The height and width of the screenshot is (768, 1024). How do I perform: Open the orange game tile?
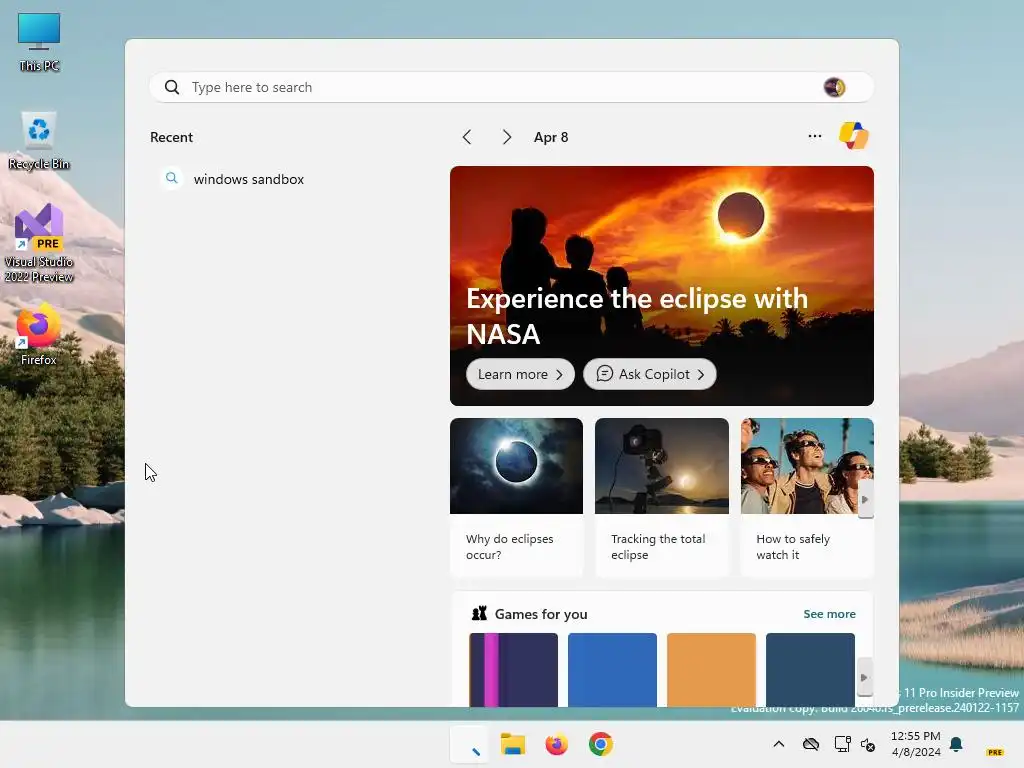(x=711, y=669)
